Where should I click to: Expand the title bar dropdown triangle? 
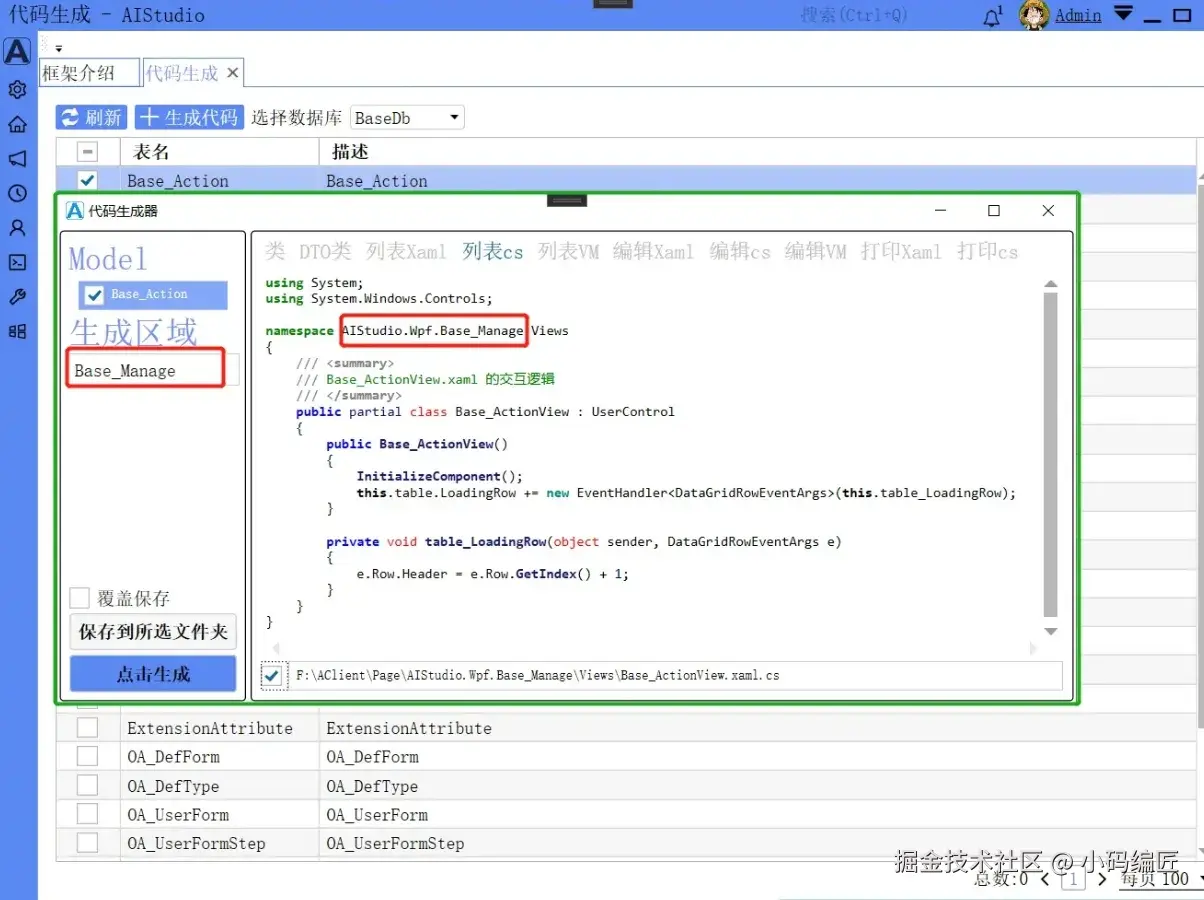point(1124,13)
